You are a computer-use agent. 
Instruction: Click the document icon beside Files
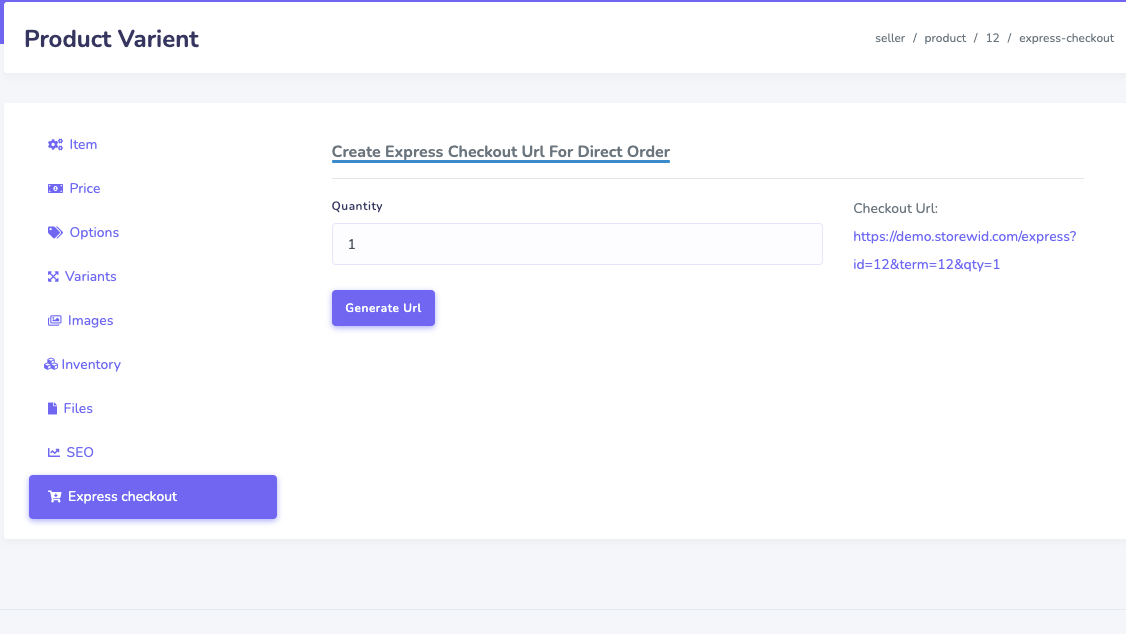coord(54,409)
